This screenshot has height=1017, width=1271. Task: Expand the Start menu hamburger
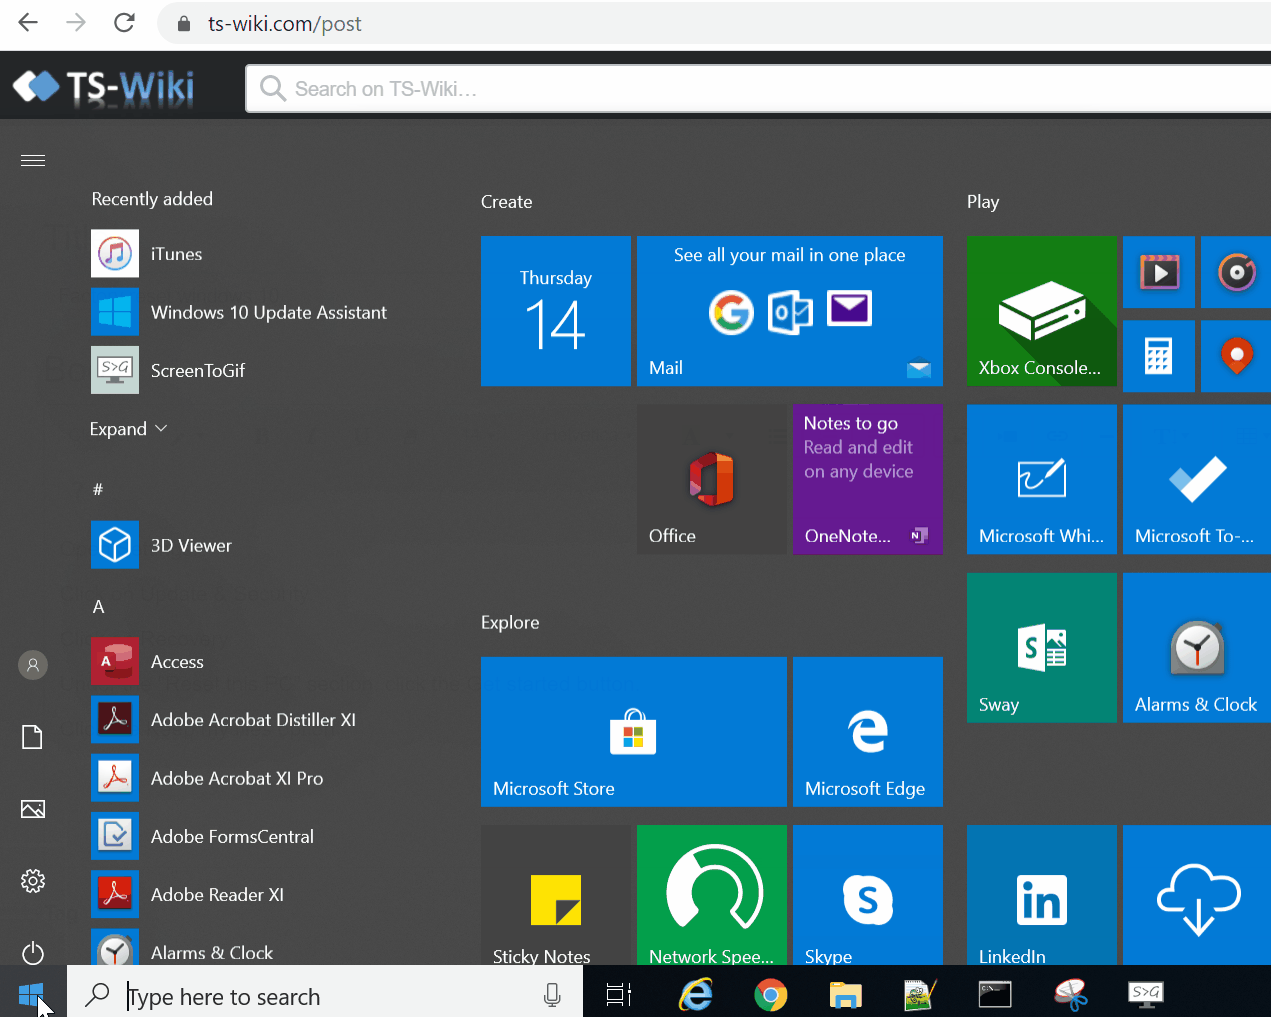pos(33,160)
